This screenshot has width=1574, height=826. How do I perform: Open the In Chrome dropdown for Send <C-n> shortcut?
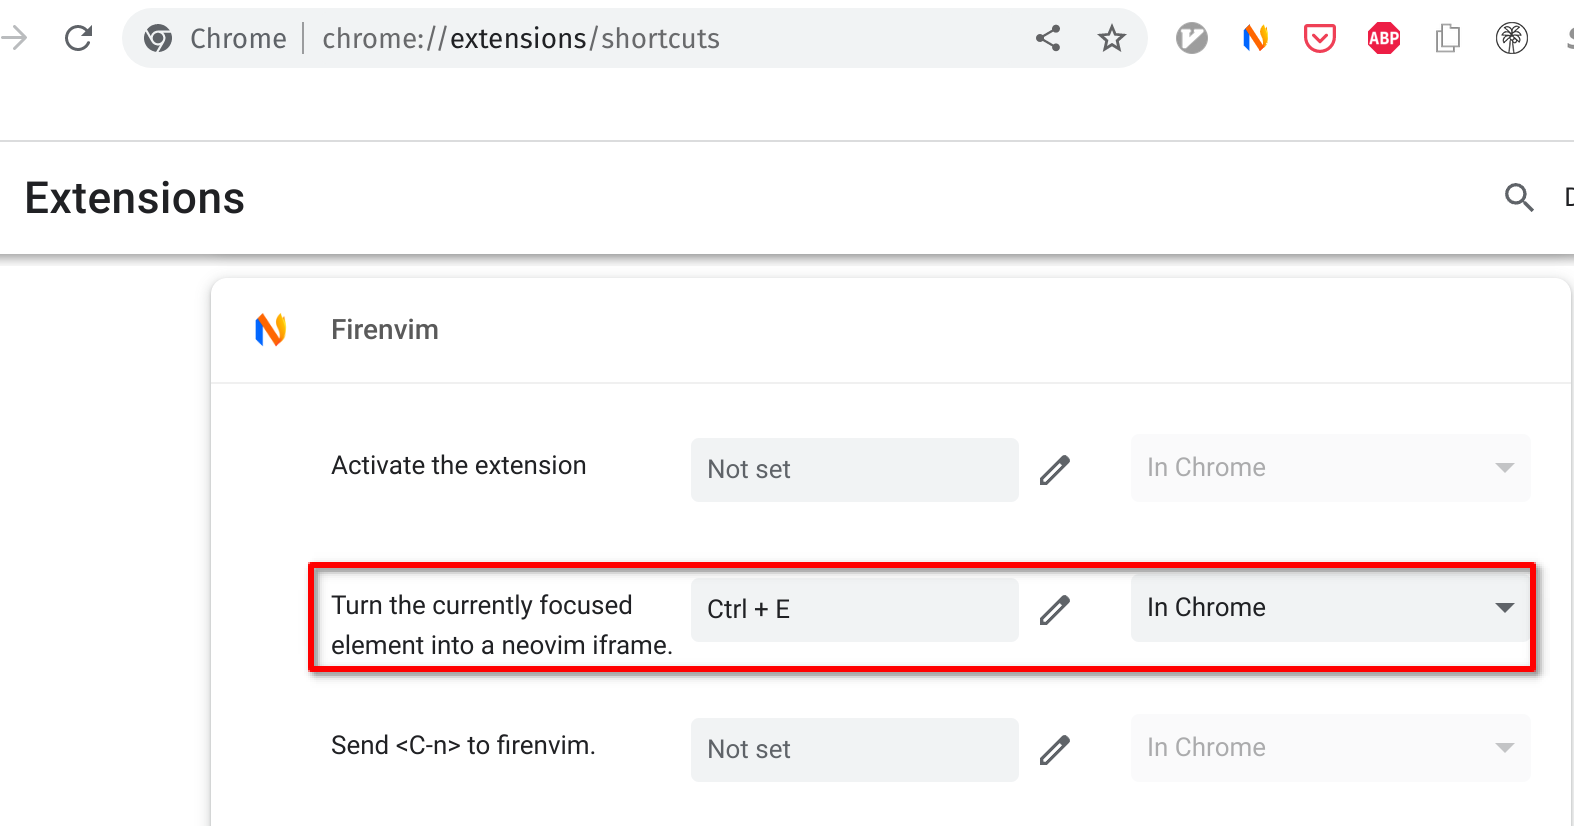1330,747
